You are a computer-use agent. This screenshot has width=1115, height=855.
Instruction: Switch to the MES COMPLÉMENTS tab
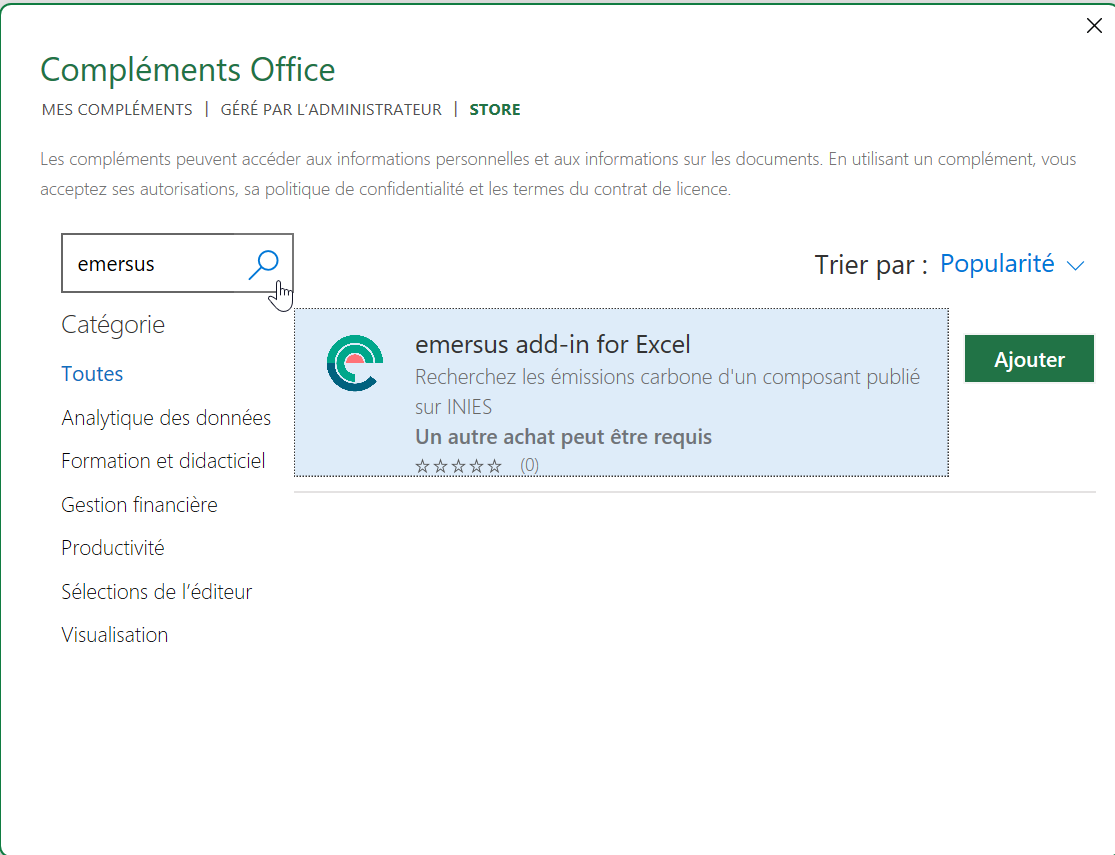tap(117, 110)
